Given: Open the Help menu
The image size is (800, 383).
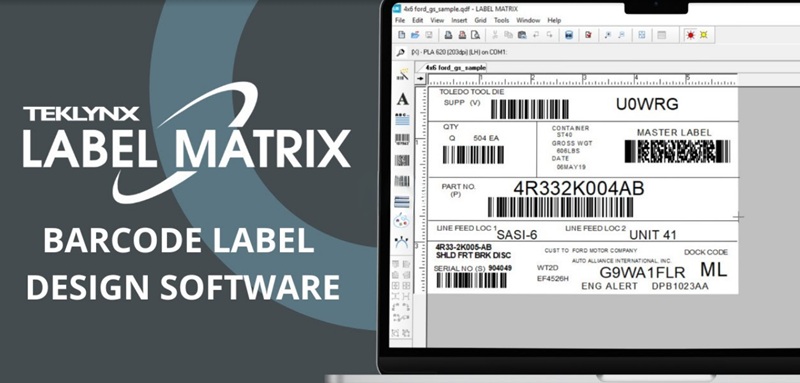Looking at the screenshot, I should tap(554, 20).
